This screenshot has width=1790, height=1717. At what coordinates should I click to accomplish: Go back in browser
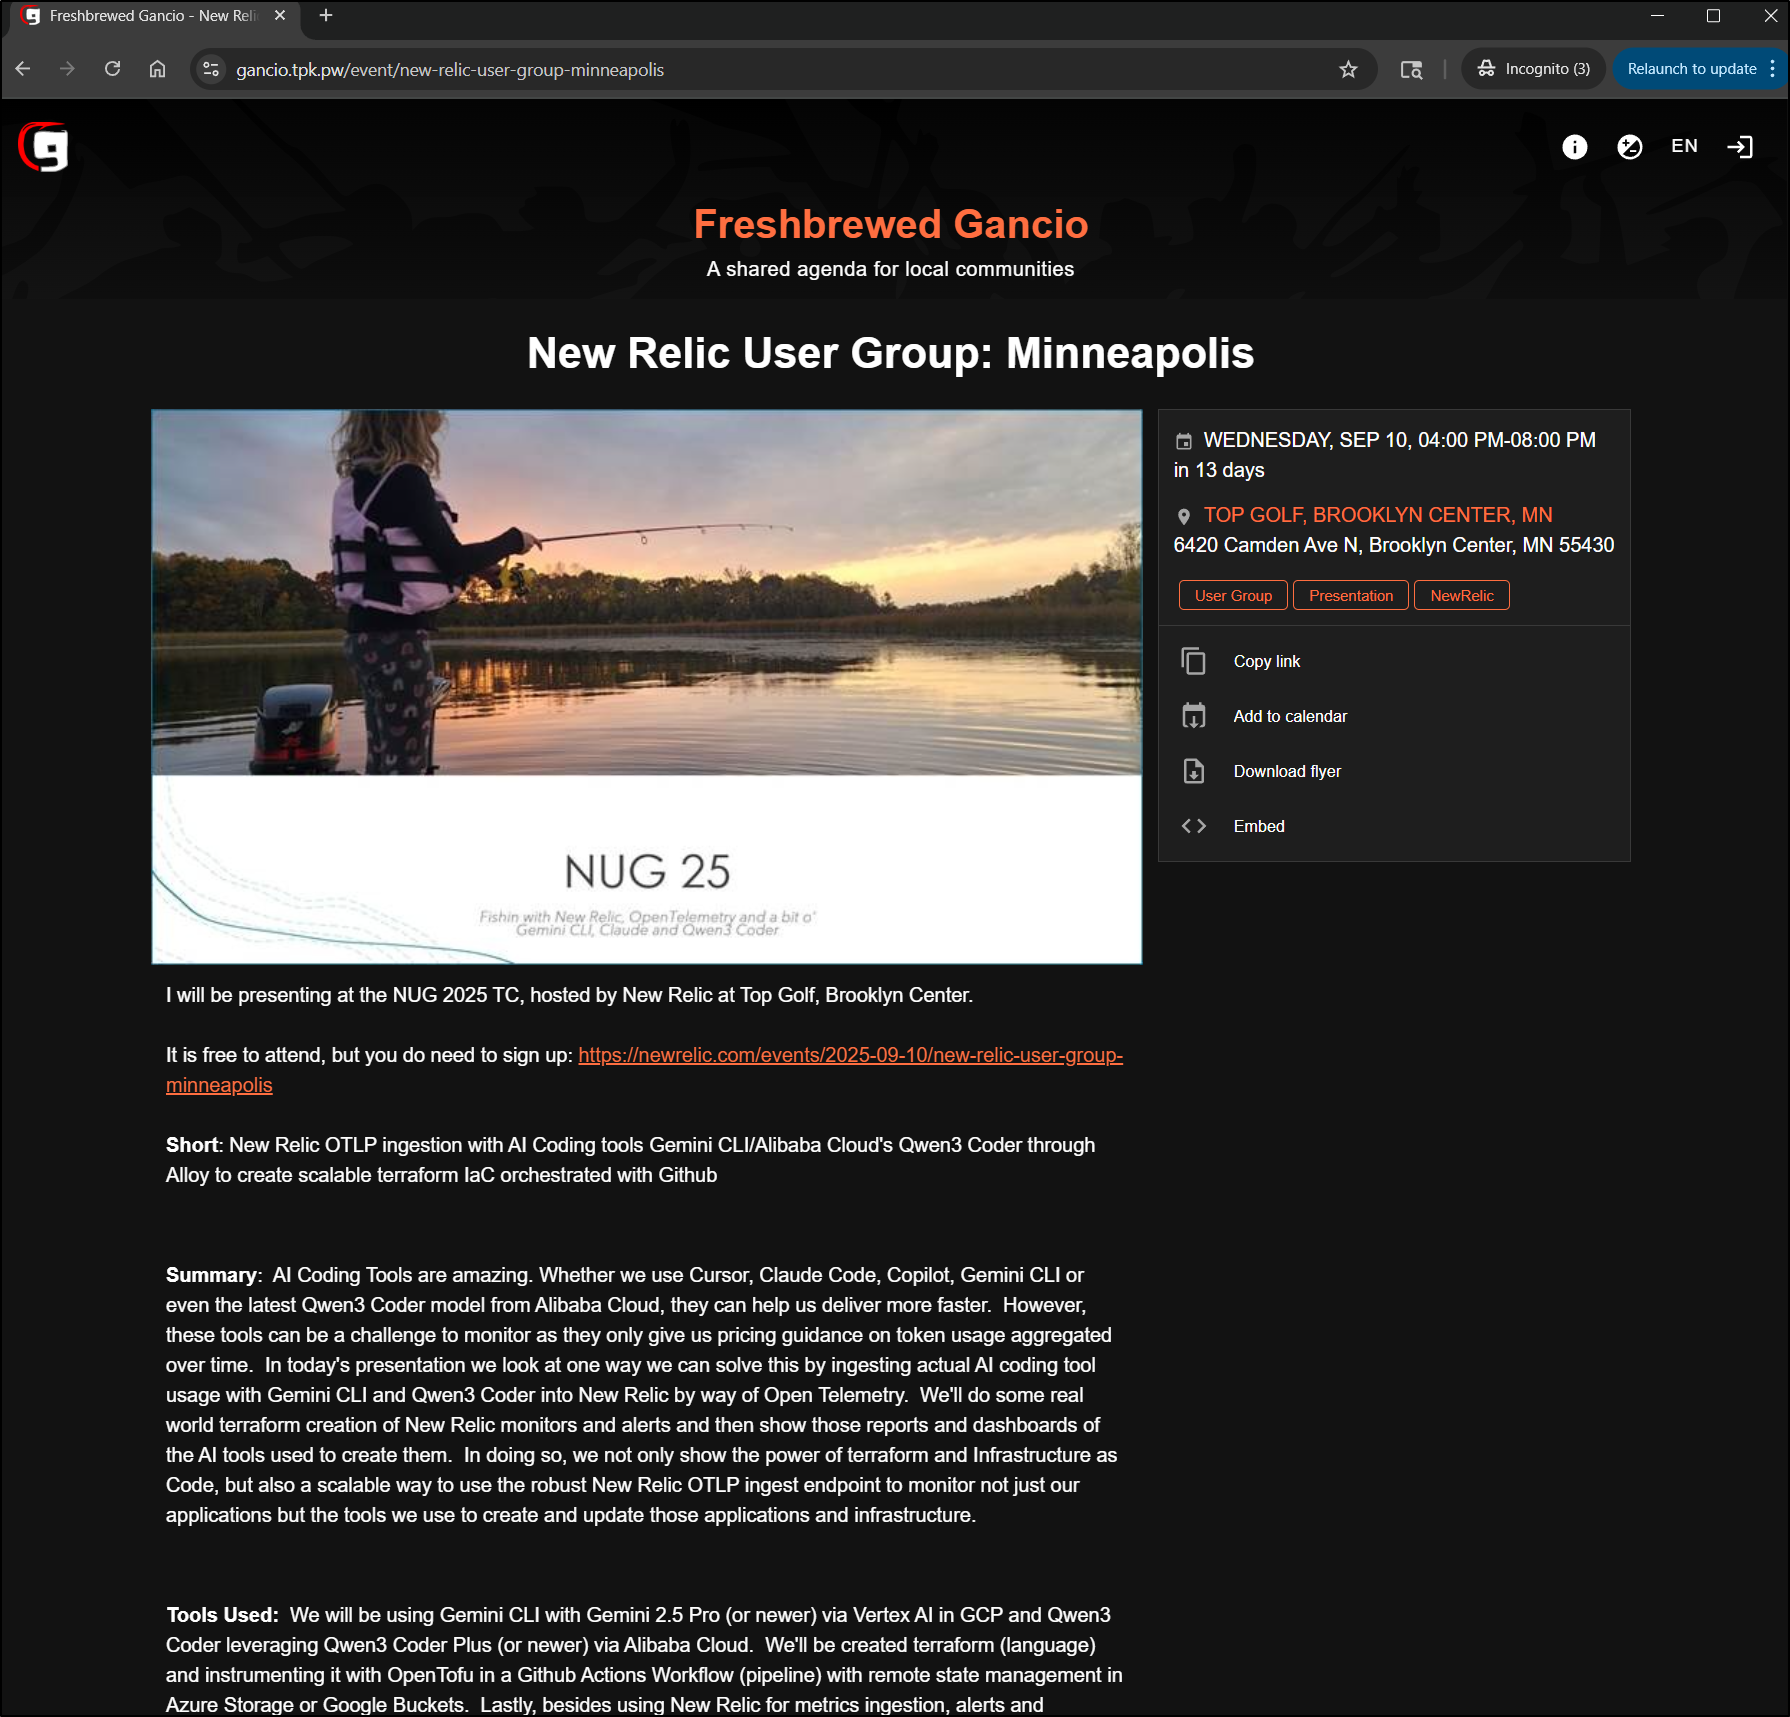coord(23,69)
